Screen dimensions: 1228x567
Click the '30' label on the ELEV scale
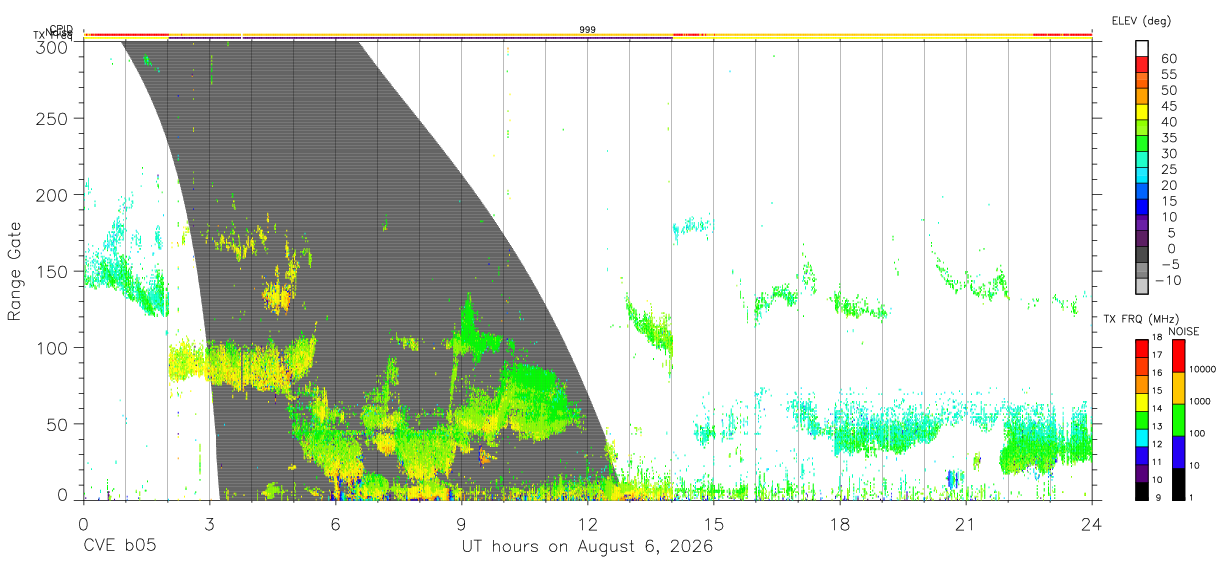[x=1168, y=153]
